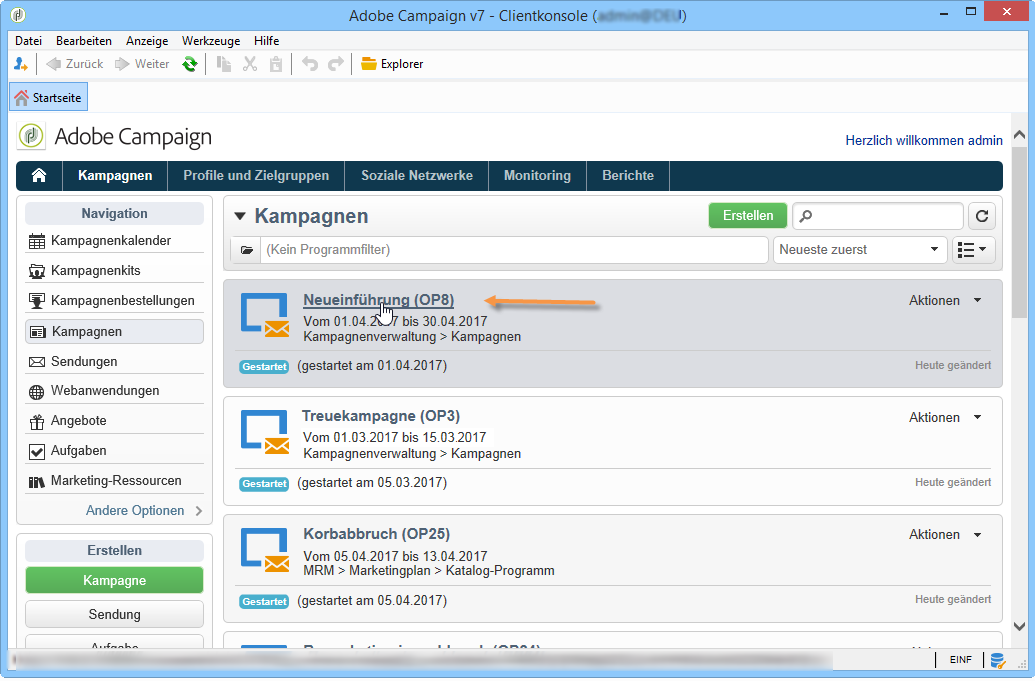This screenshot has width=1035, height=681.
Task: Open the Neueste zuerst sort dropdown
Action: (859, 250)
